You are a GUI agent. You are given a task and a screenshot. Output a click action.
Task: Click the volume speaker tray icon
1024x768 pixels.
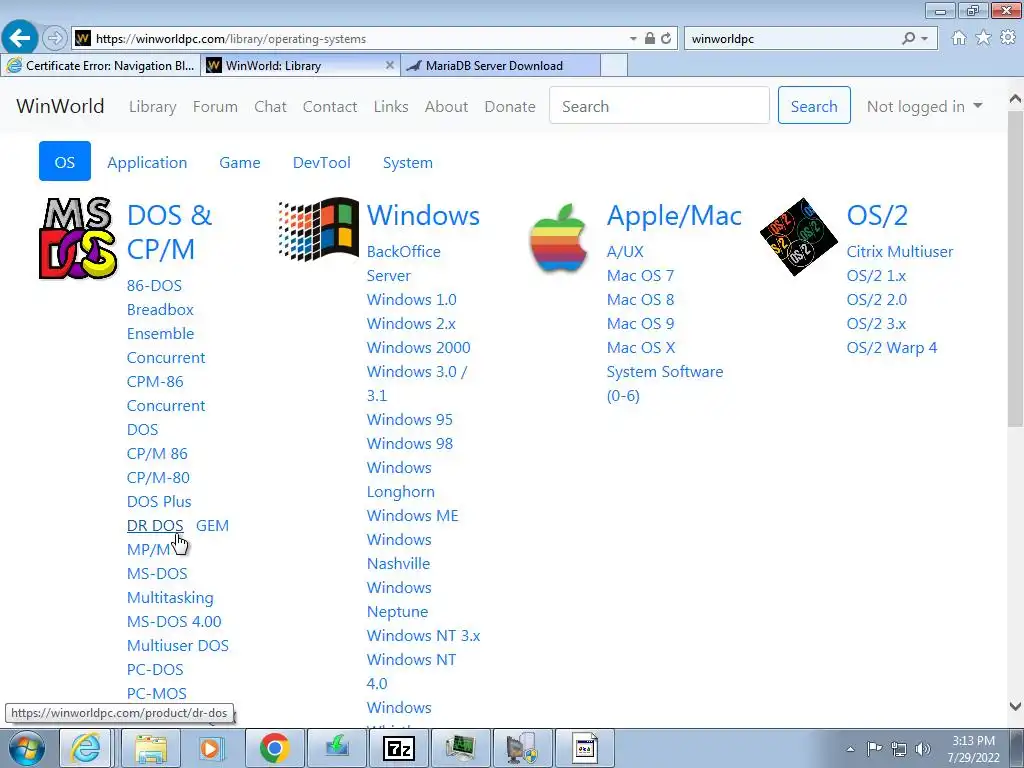pyautogui.click(x=923, y=749)
